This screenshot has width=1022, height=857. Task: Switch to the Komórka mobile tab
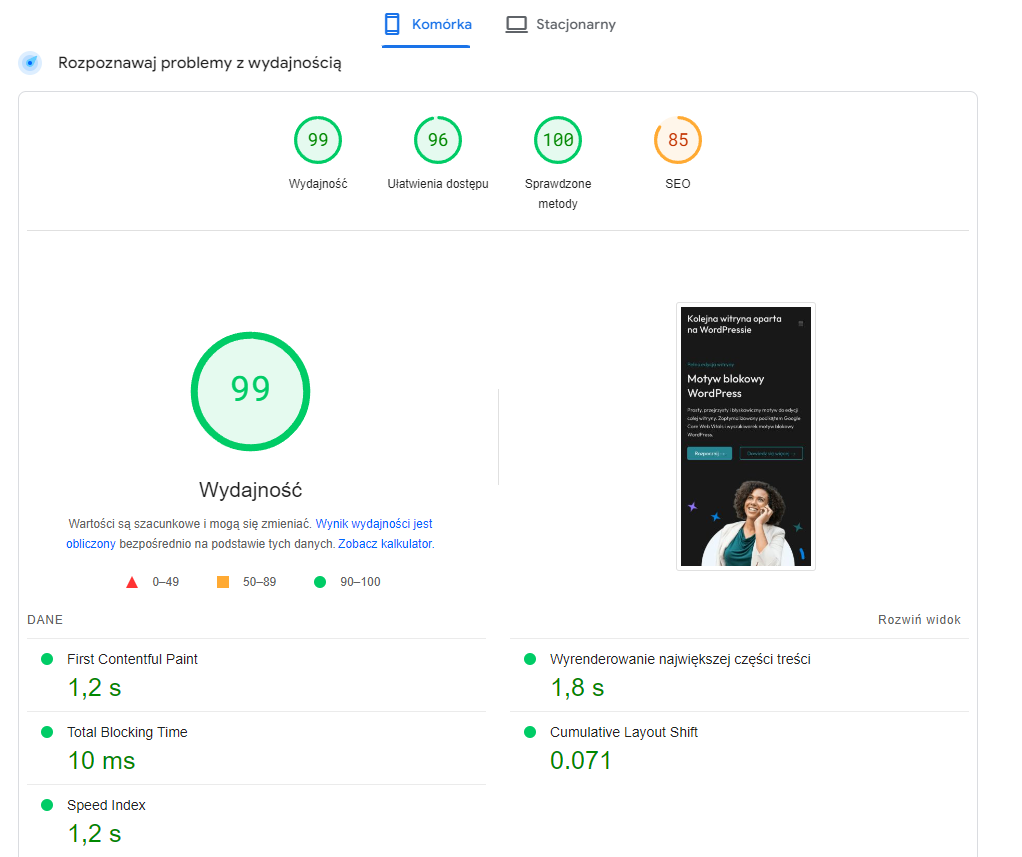(426, 25)
